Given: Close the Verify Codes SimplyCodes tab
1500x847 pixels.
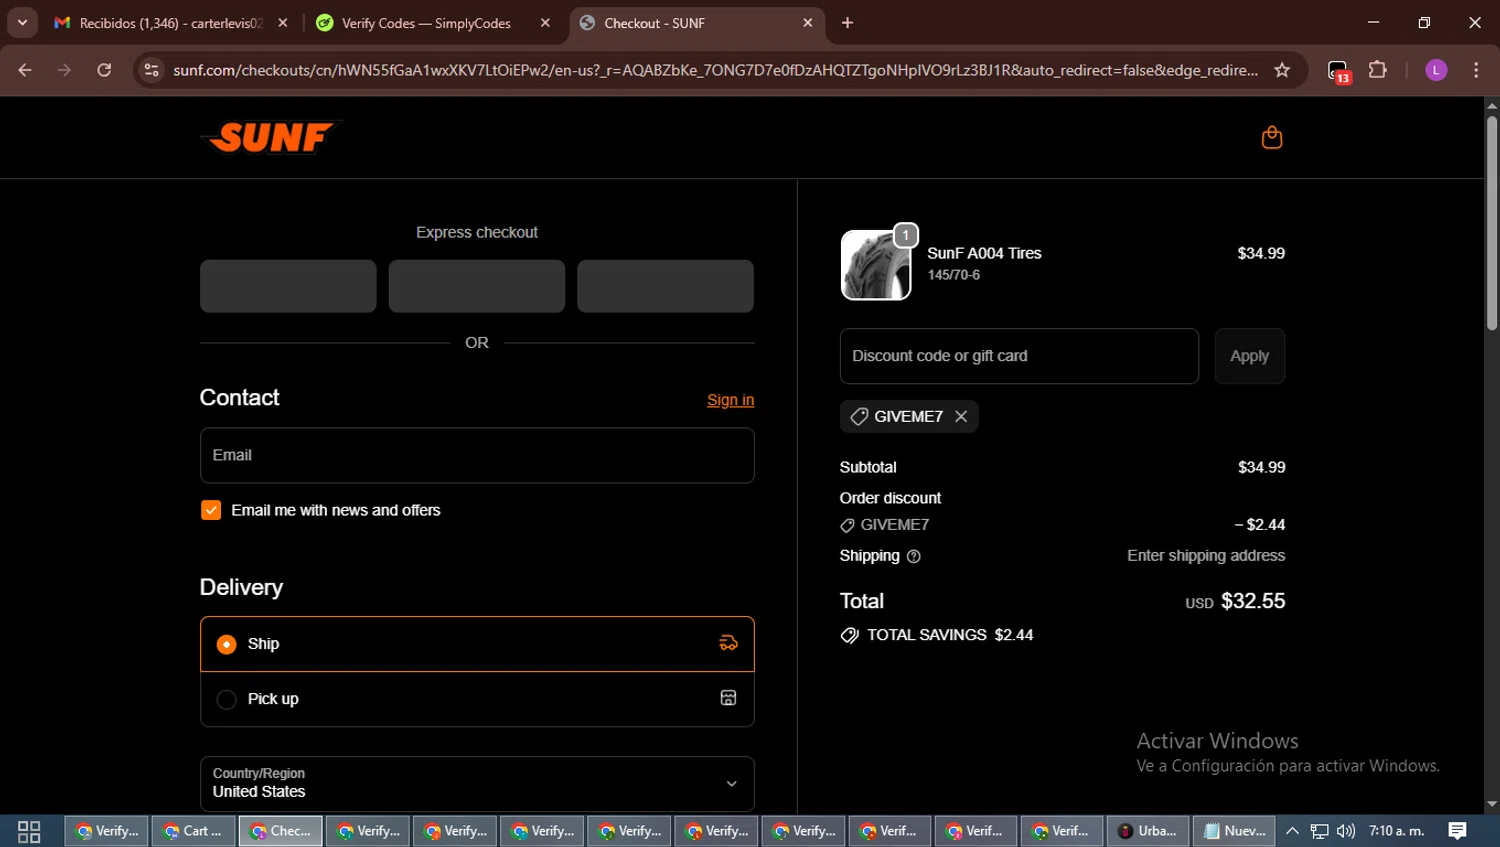Looking at the screenshot, I should (545, 23).
